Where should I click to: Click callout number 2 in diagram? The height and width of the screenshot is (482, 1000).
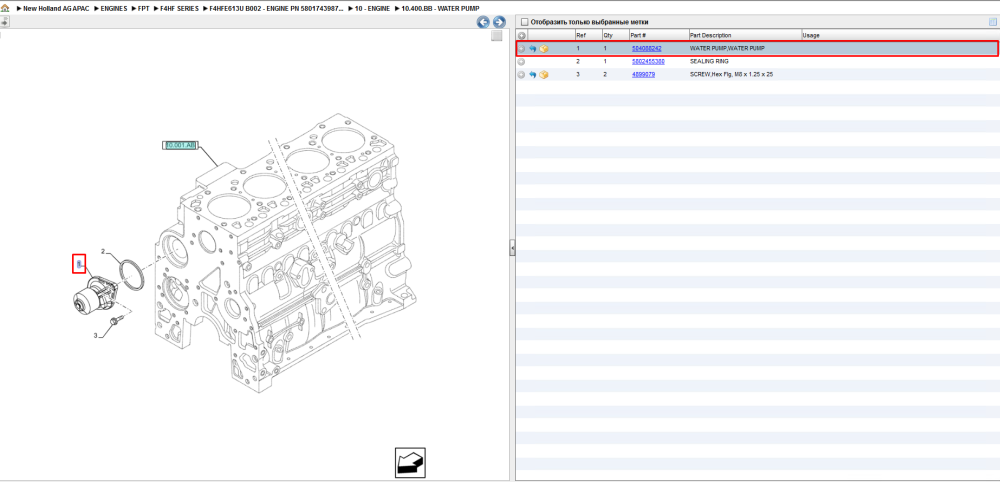(103, 251)
